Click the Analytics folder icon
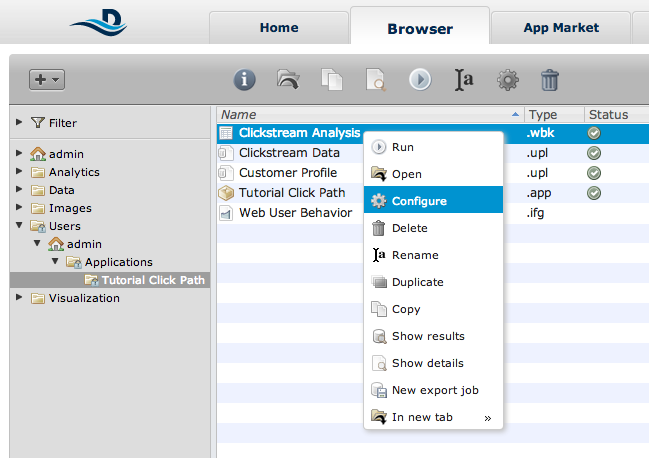The height and width of the screenshot is (458, 649). coord(38,172)
